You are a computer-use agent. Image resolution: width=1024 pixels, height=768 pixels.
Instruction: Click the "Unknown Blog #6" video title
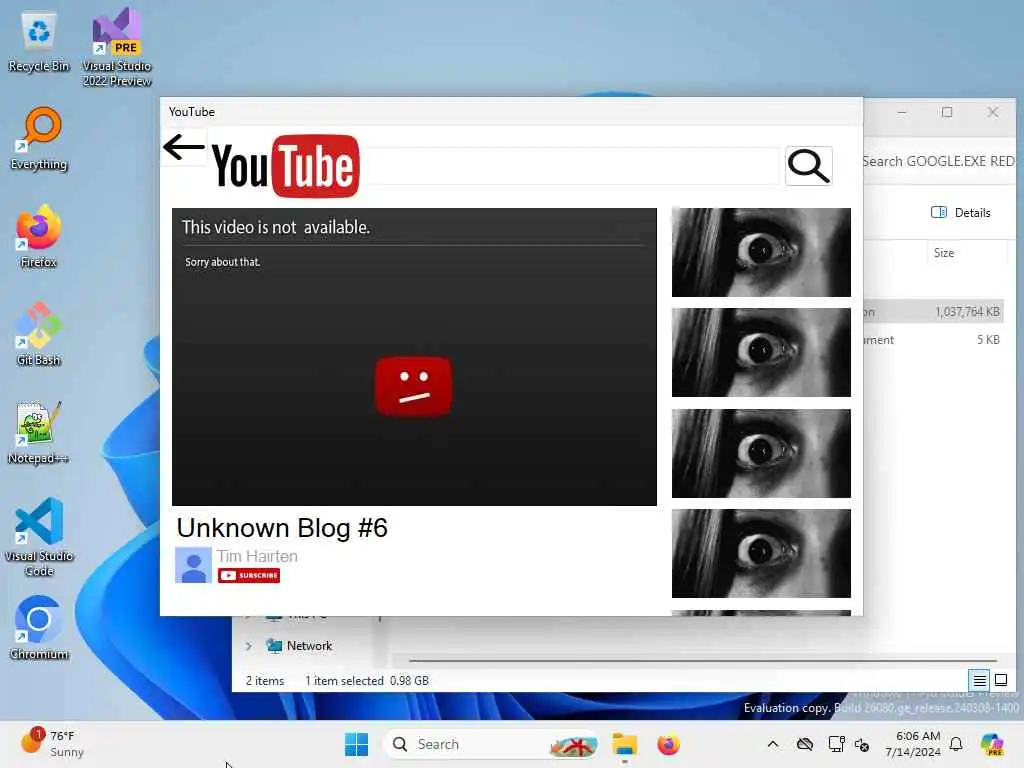pos(282,528)
